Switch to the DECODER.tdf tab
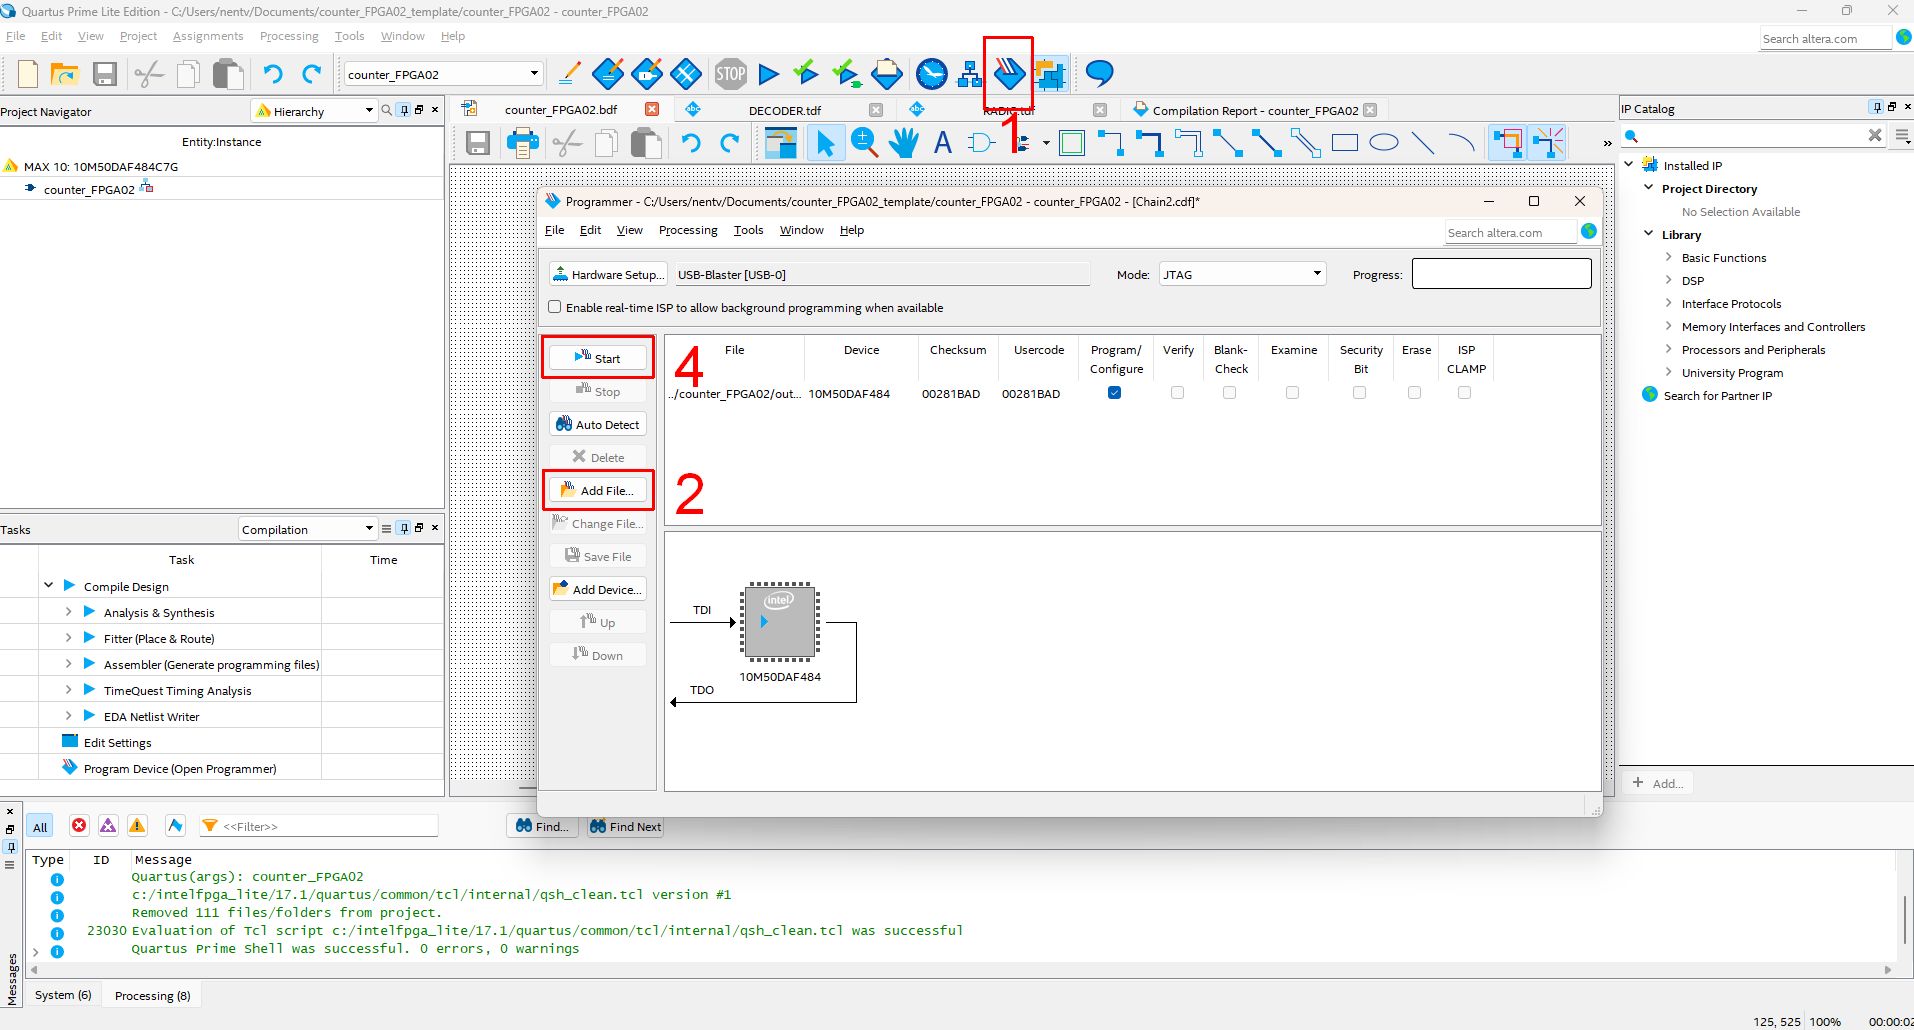The height and width of the screenshot is (1030, 1914). [x=785, y=110]
